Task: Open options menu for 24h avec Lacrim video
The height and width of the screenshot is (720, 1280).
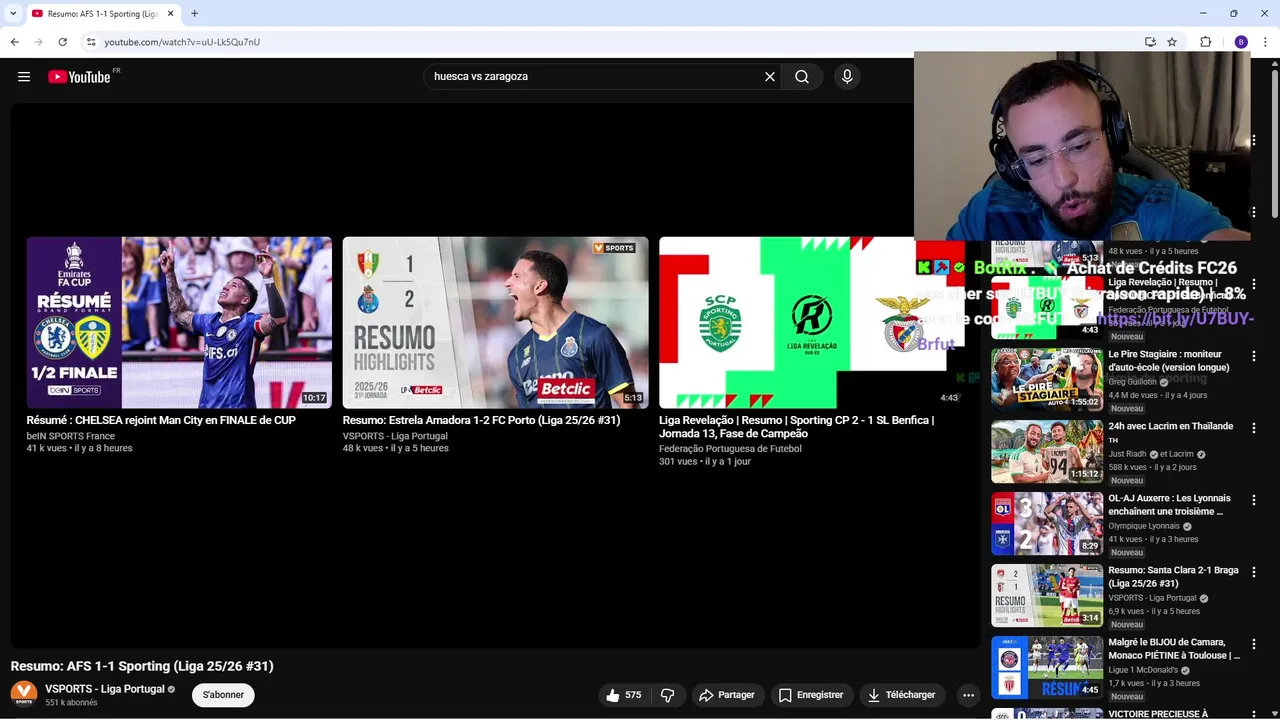Action: click(x=1253, y=428)
